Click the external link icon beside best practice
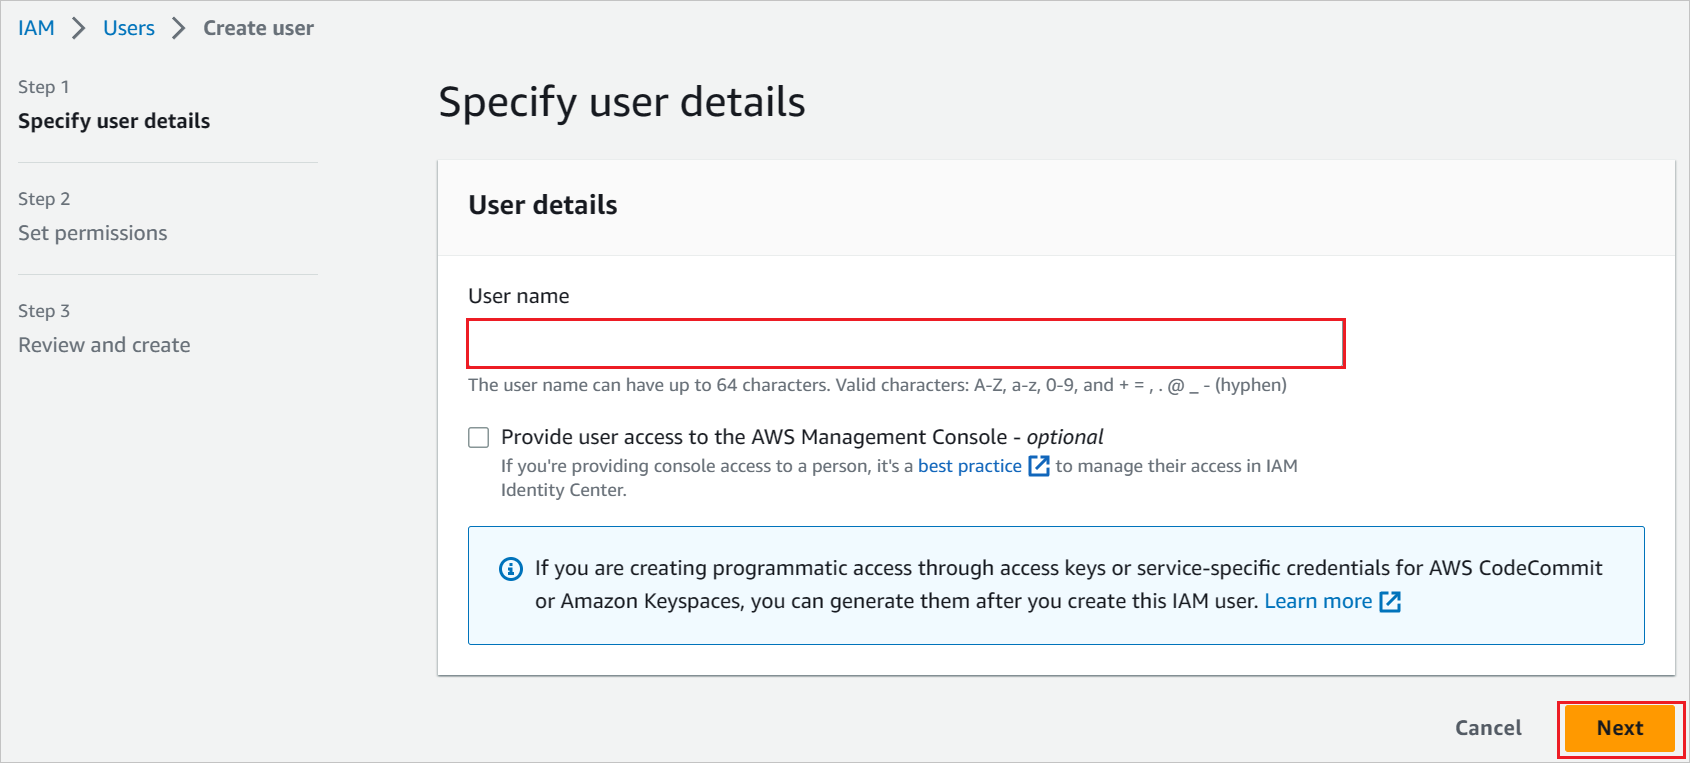This screenshot has width=1690, height=763. coord(1039,466)
